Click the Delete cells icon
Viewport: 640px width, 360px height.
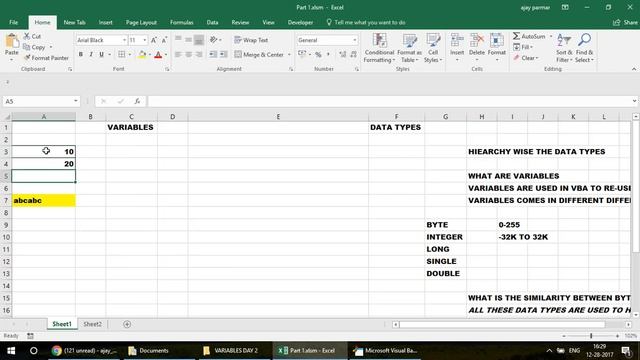point(477,41)
